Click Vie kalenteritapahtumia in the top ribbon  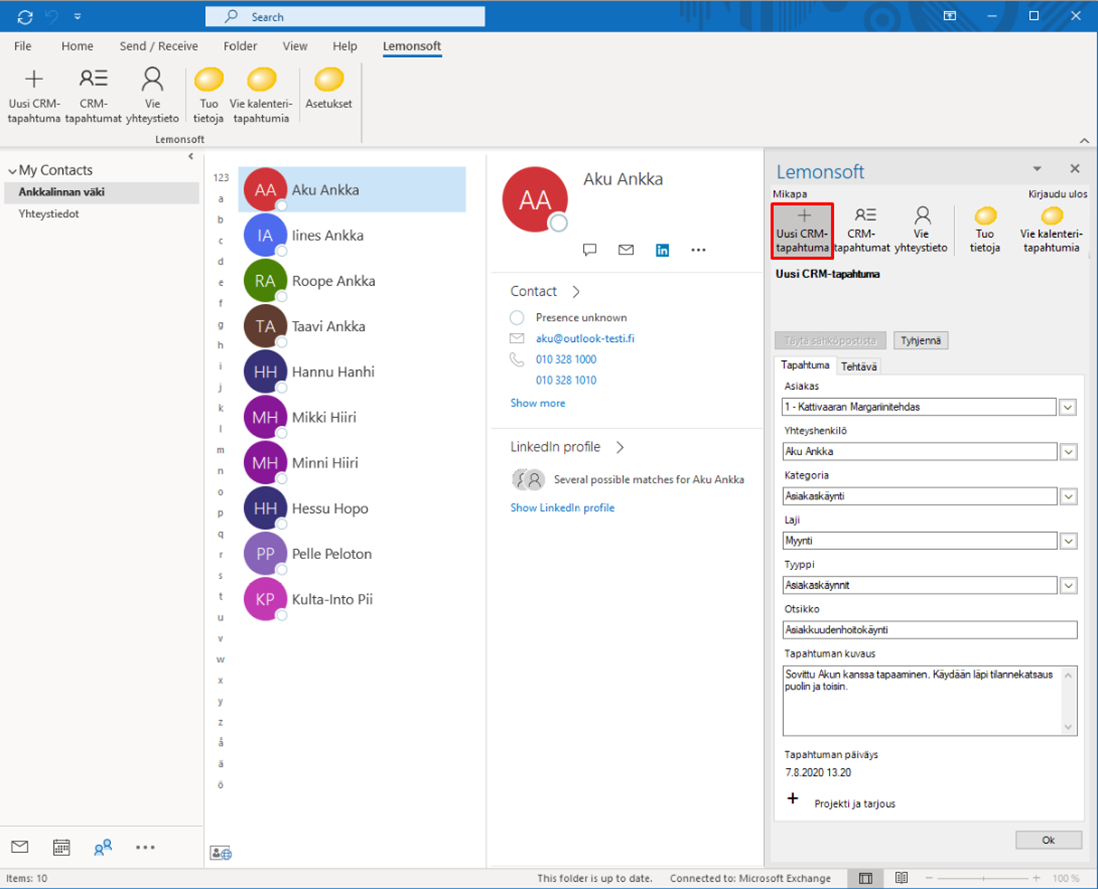tap(261, 96)
